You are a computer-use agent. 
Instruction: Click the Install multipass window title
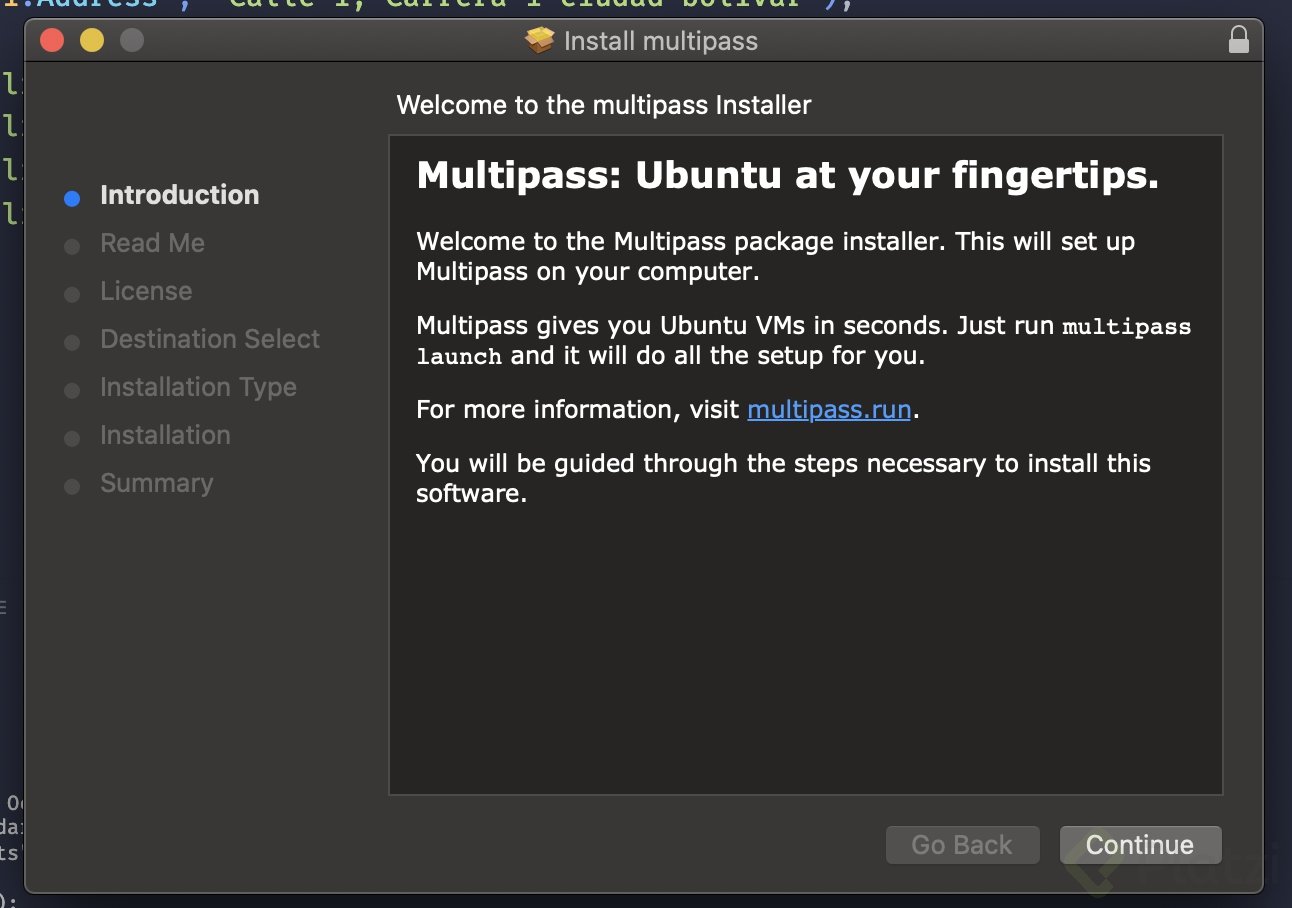point(661,41)
